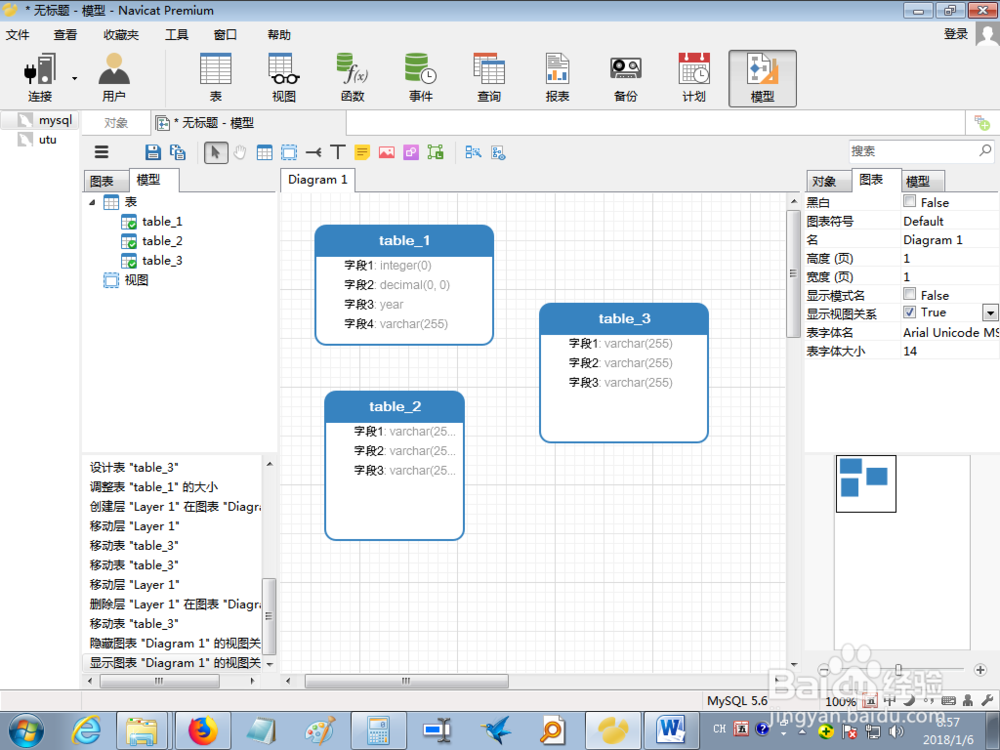Click the Table (表) toolbar icon
Image resolution: width=1000 pixels, height=750 pixels.
click(x=216, y=78)
